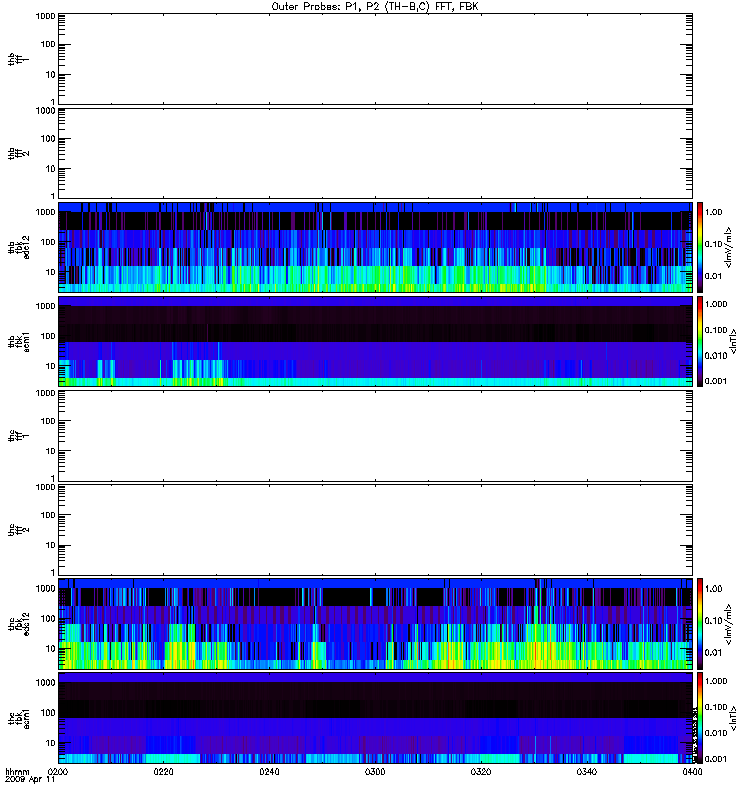Click the '1.000' tick on thb scm1 color bar

tap(716, 304)
